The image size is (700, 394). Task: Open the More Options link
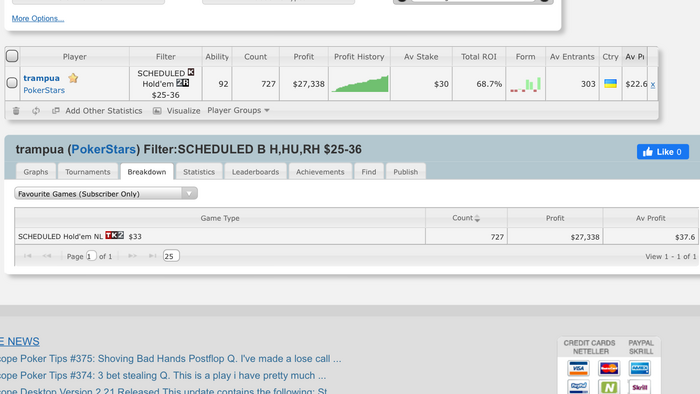pos(38,18)
